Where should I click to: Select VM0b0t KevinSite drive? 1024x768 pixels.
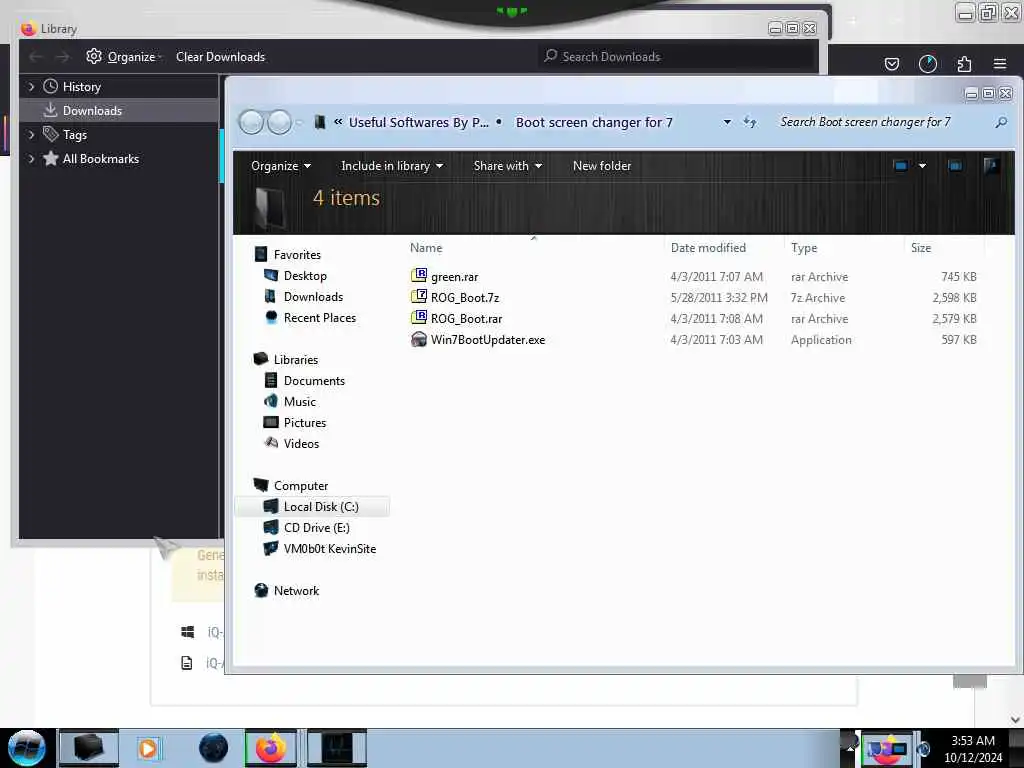[x=329, y=549]
